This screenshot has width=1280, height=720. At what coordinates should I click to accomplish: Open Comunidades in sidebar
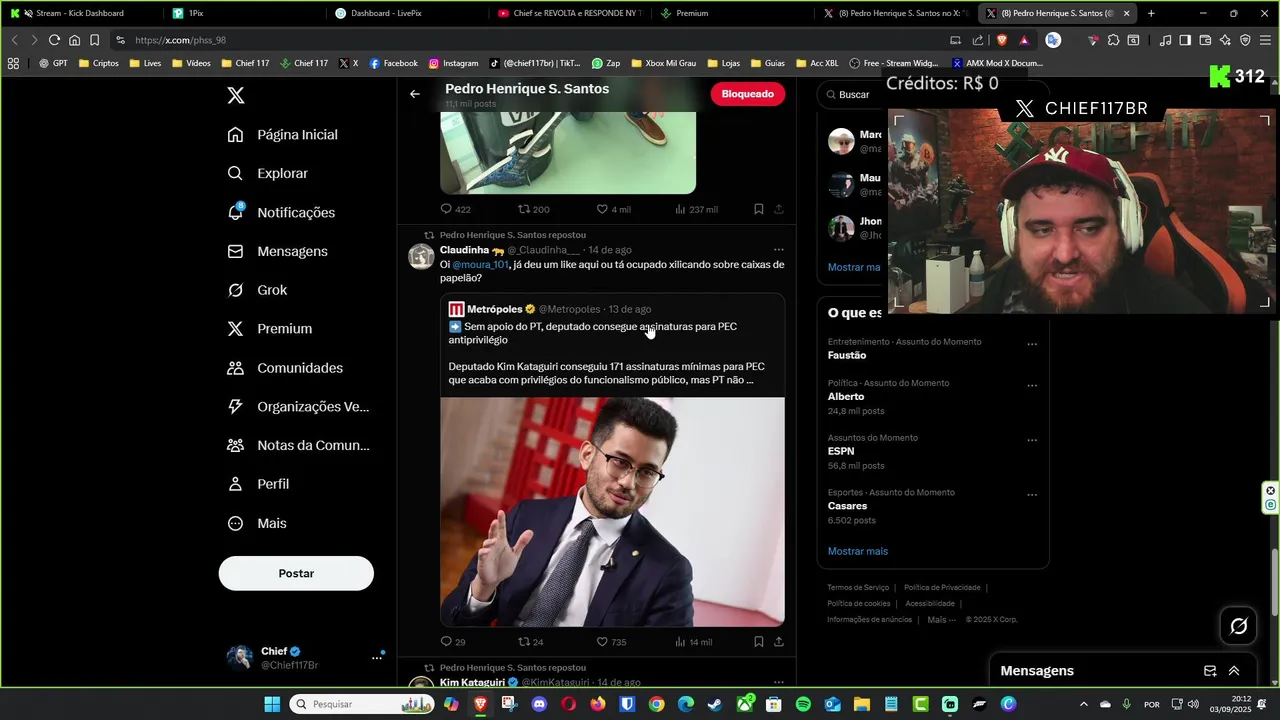click(285, 368)
